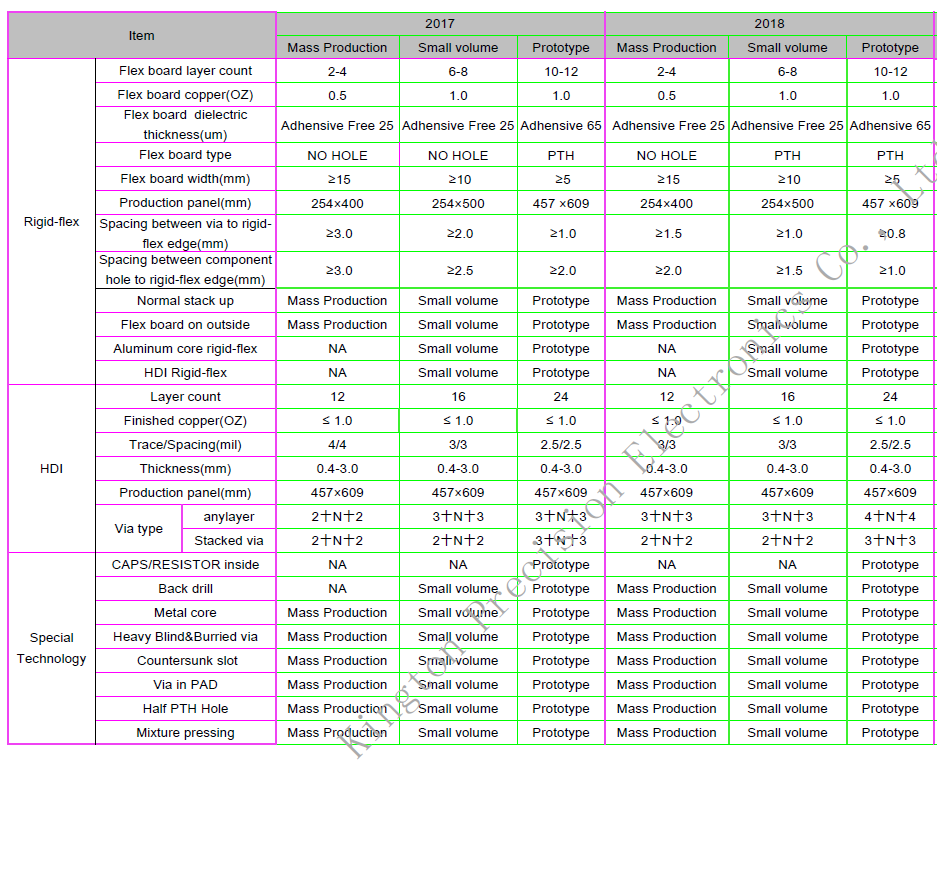Click "Flex board dielectric thickness(um)" label

185,124
